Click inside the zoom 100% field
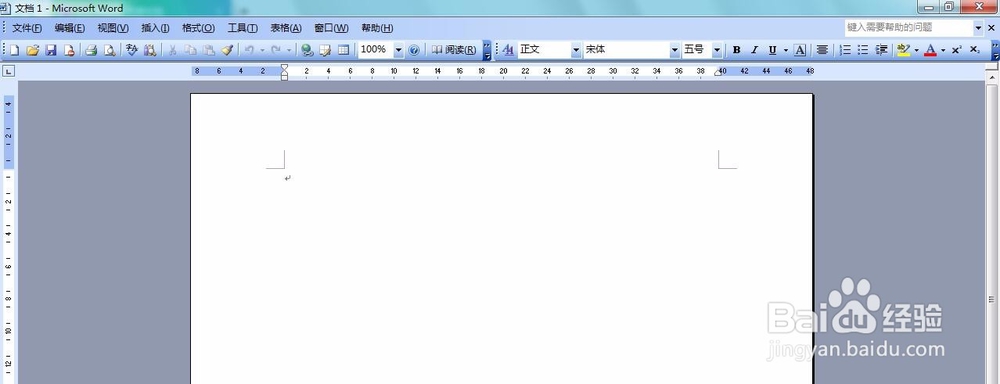This screenshot has height=384, width=1000. [376, 50]
